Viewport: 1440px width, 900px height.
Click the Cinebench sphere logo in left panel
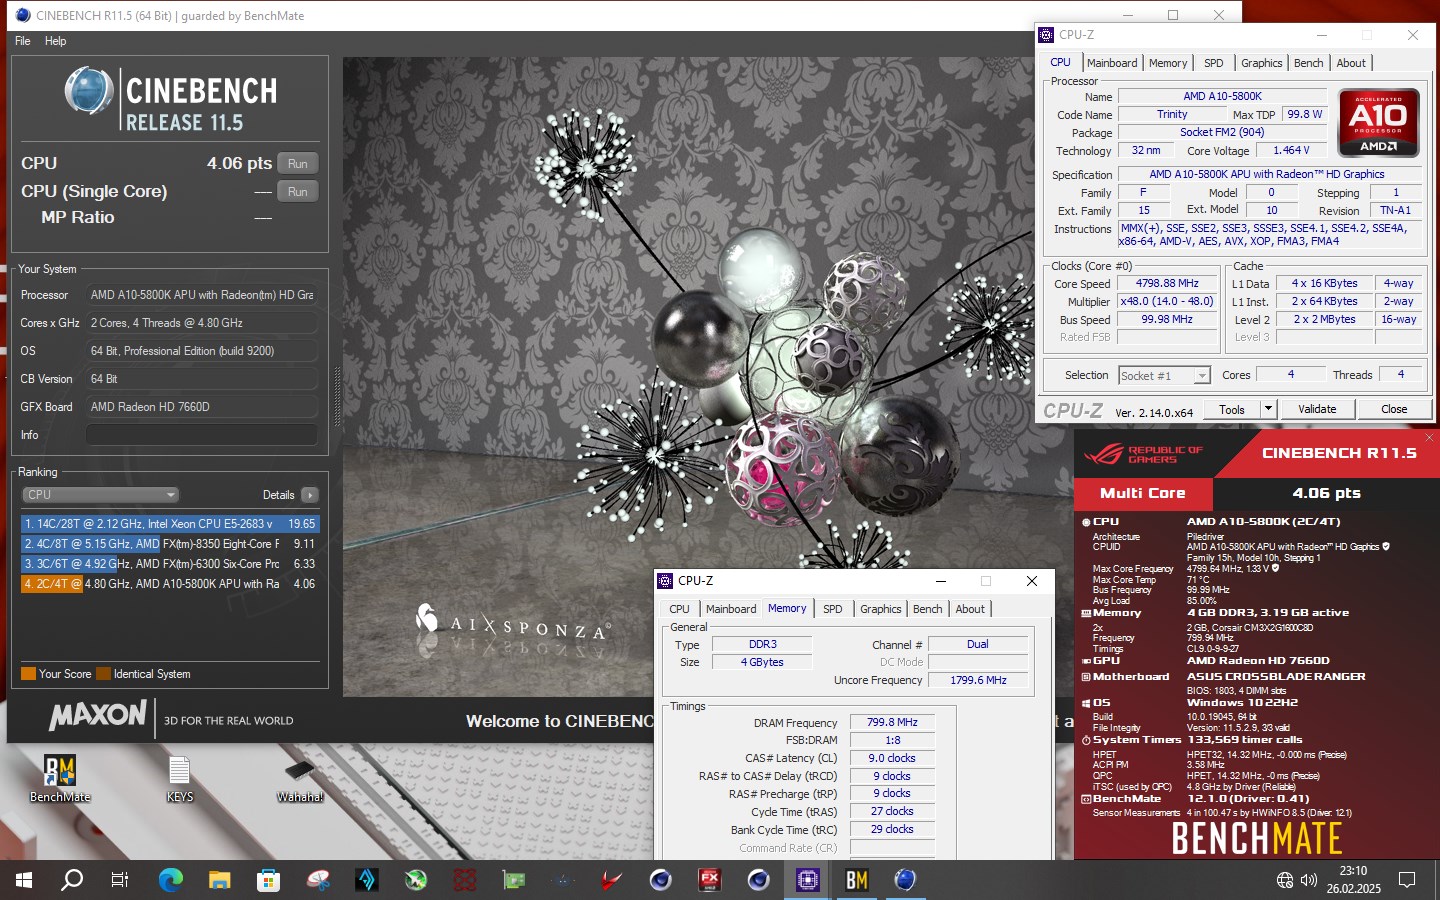tap(89, 91)
